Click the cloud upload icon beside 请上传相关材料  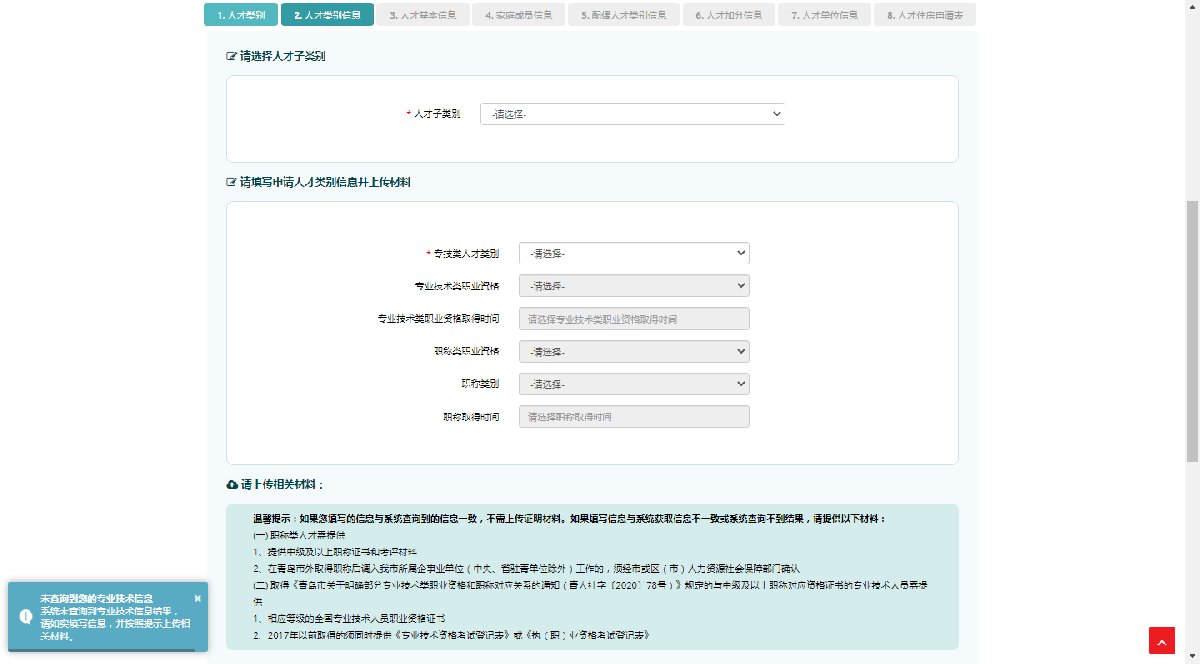[x=232, y=484]
